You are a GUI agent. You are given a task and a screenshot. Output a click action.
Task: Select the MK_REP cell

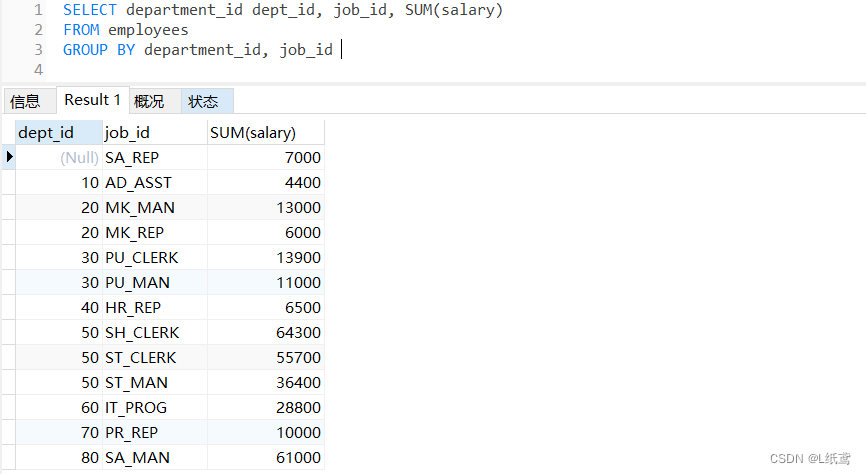pyautogui.click(x=155, y=233)
